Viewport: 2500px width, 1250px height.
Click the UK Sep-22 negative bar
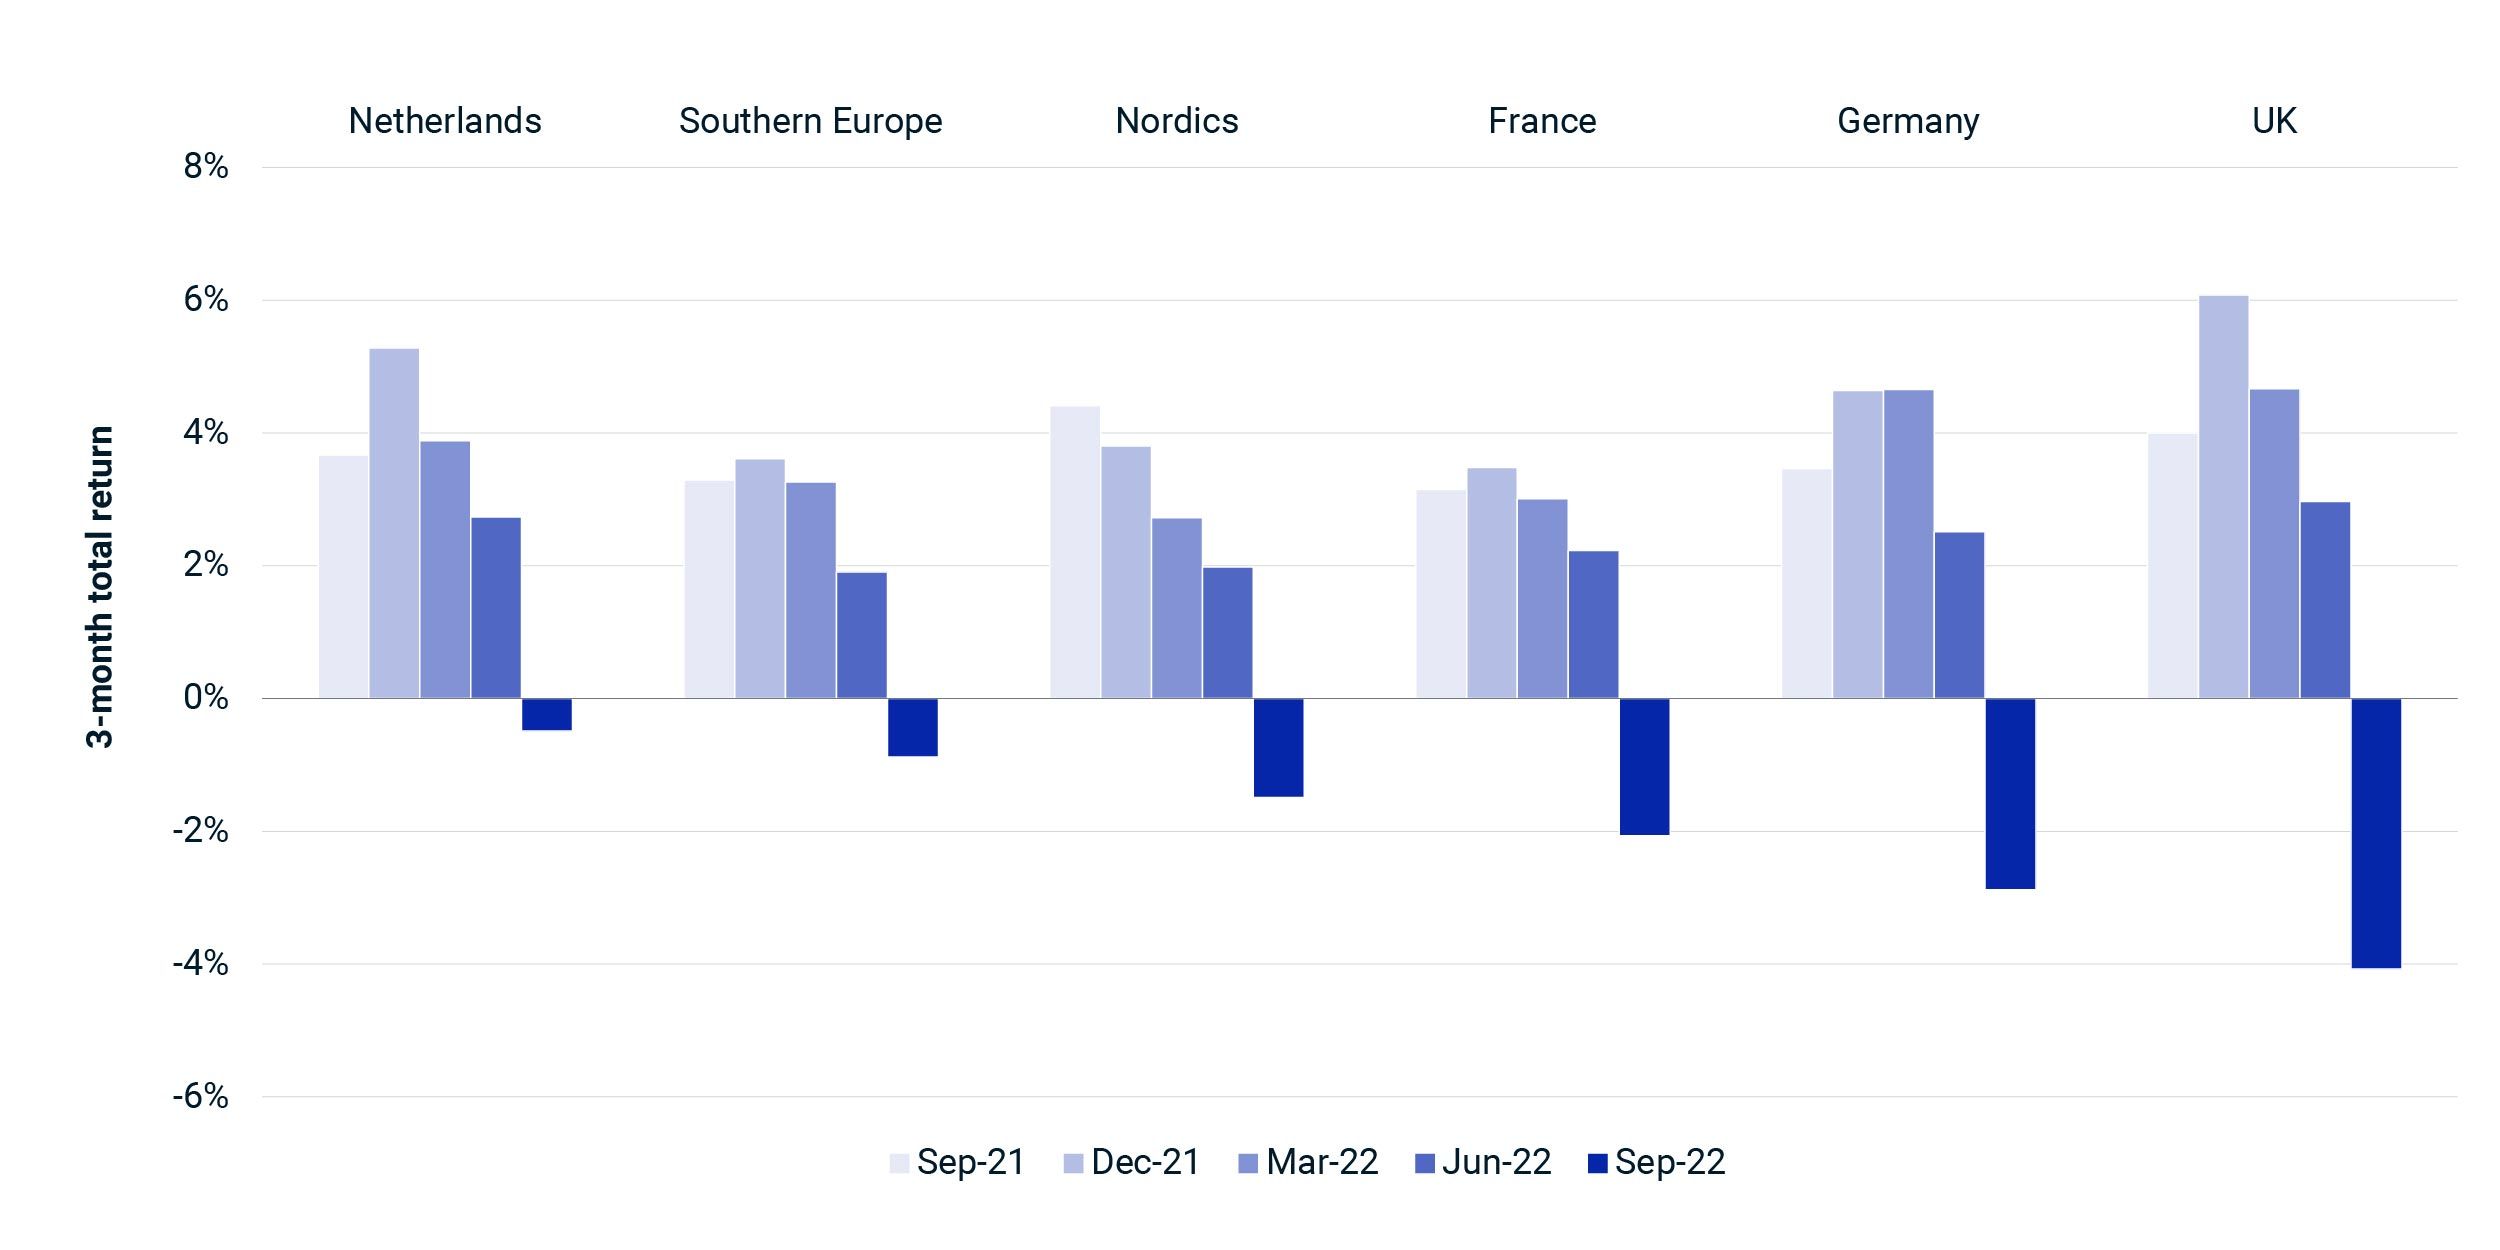[2375, 832]
